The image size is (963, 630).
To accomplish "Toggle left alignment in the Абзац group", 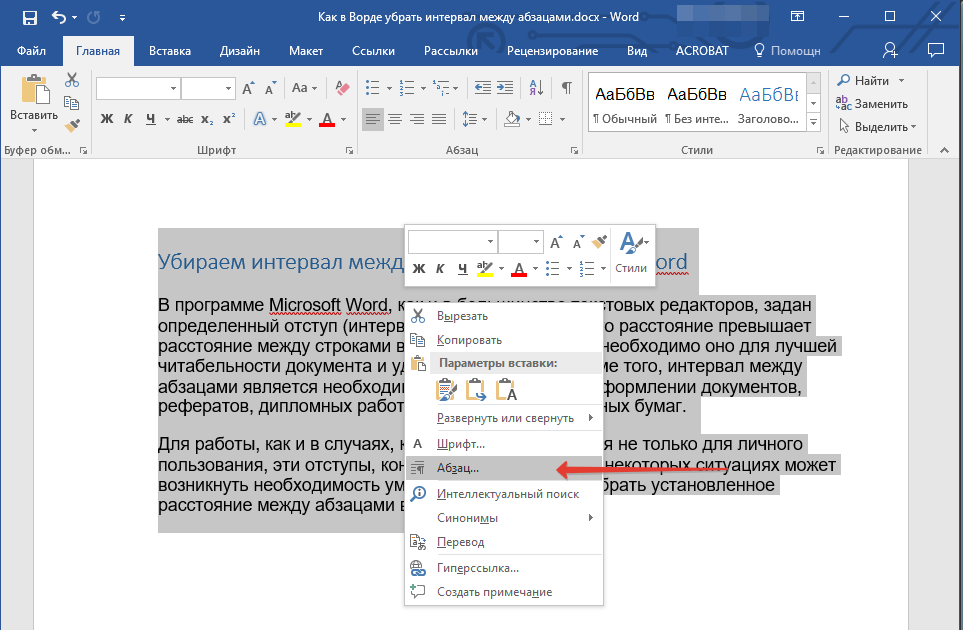I will [x=373, y=120].
